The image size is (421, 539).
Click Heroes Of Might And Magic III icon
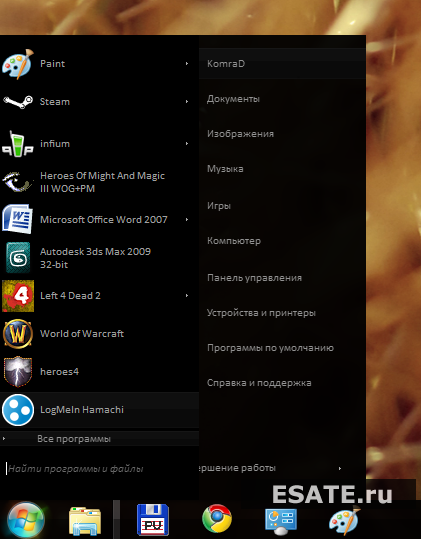18,182
